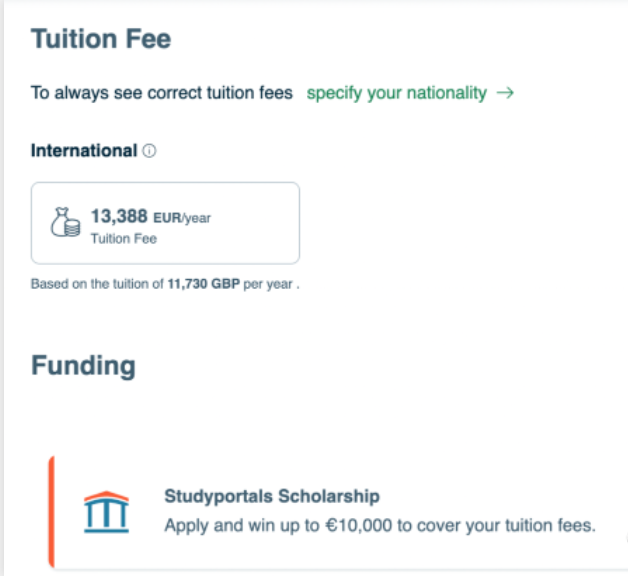
Task: Click the info icon beside International
Action: tap(150, 152)
